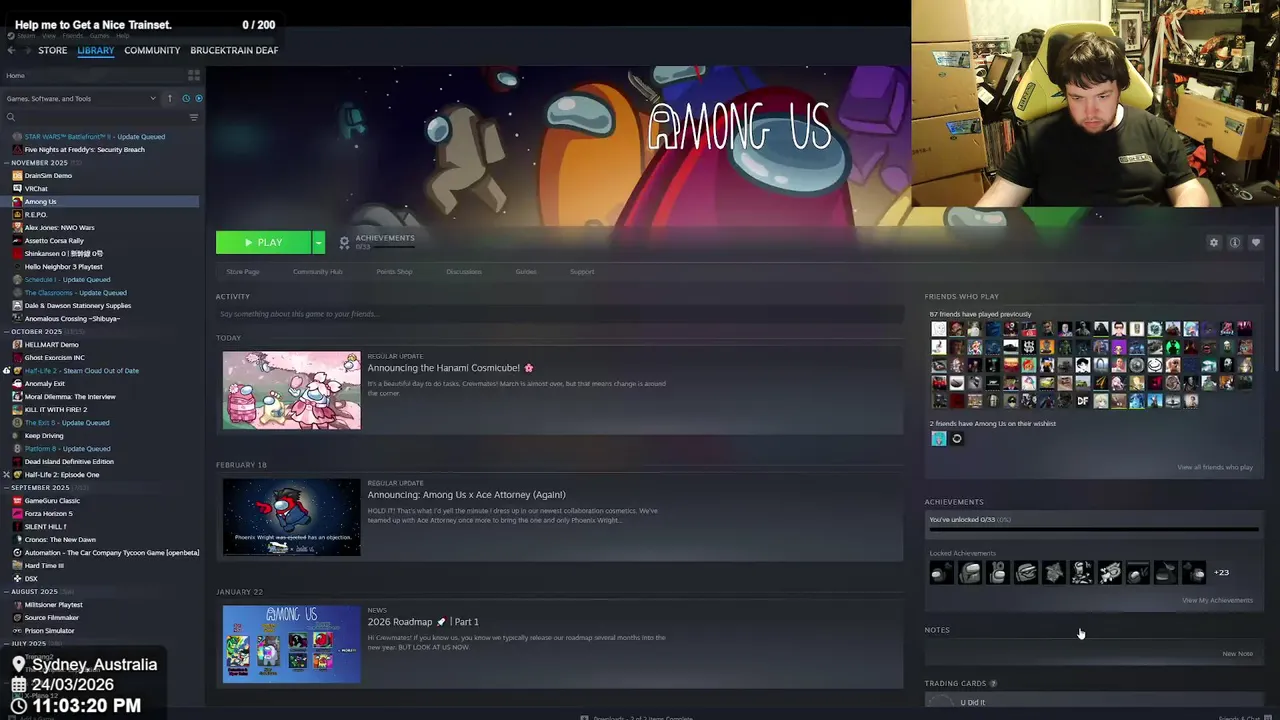The height and width of the screenshot is (720, 1280).
Task: Open Points Shop link
Action: click(x=394, y=271)
